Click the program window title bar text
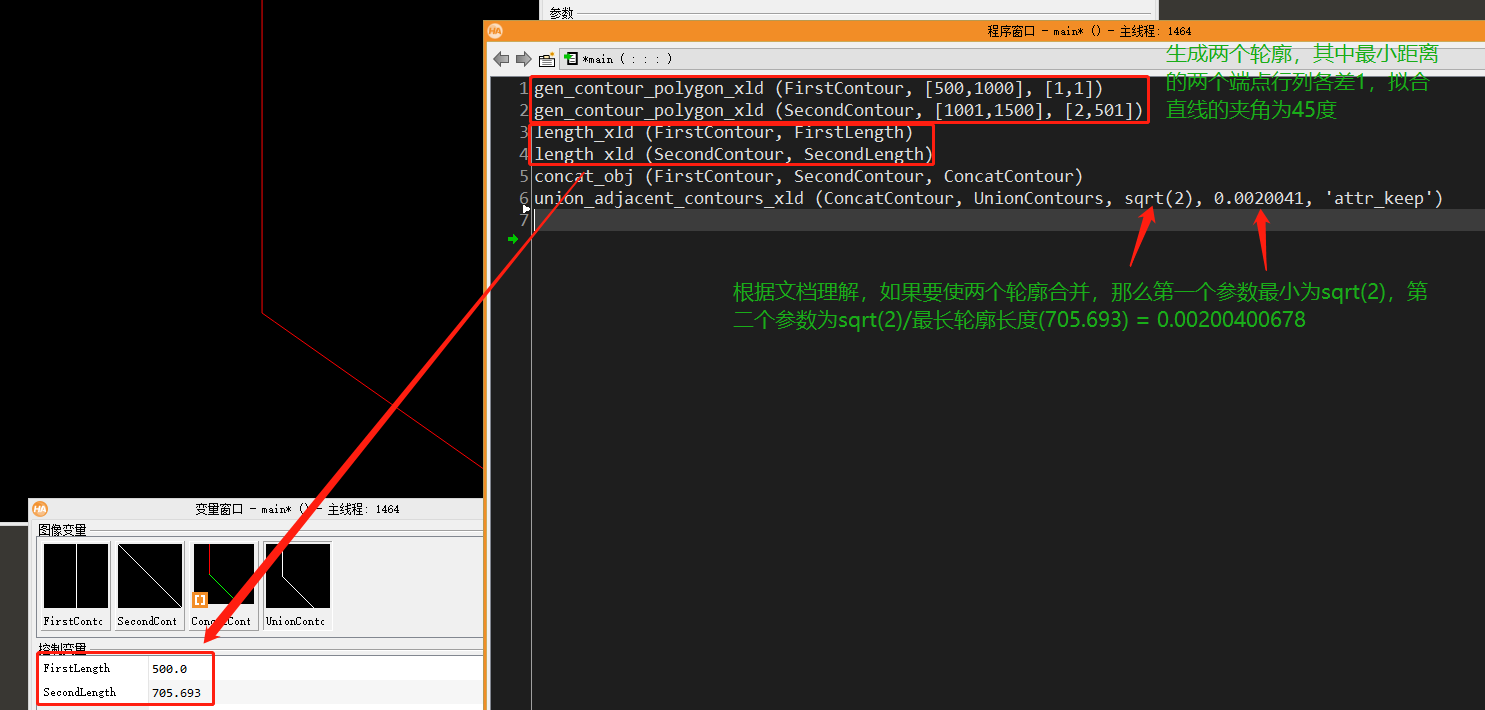Viewport: 1485px width, 710px height. [x=1089, y=31]
